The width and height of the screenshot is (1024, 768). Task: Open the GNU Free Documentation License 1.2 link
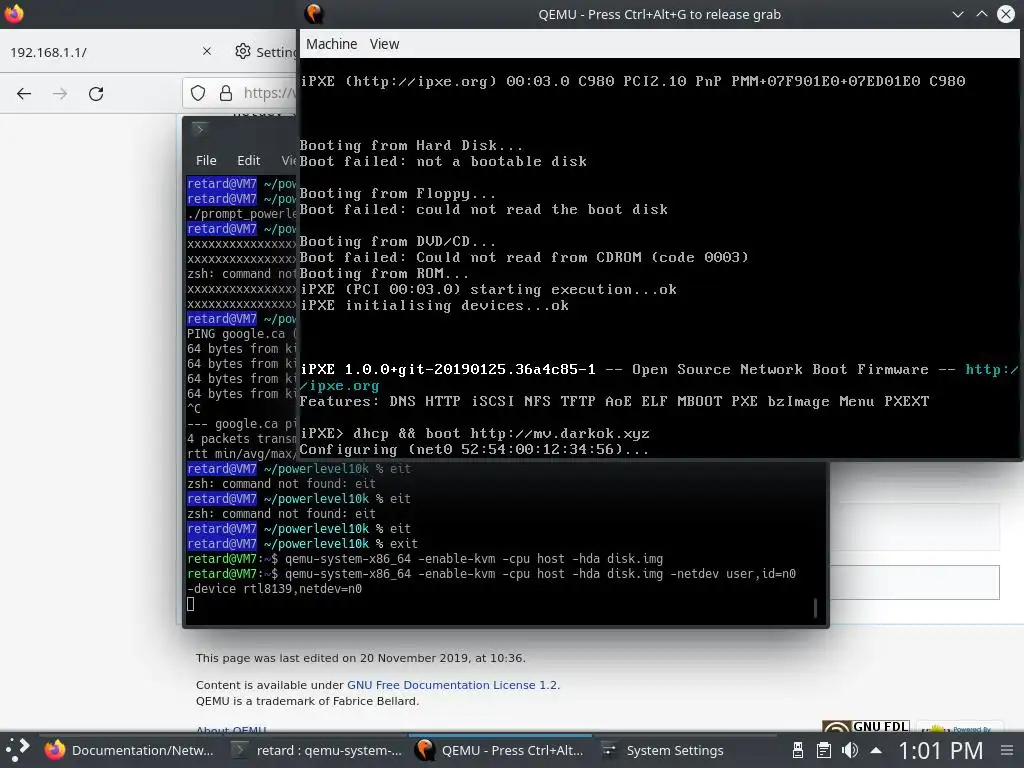tap(453, 685)
